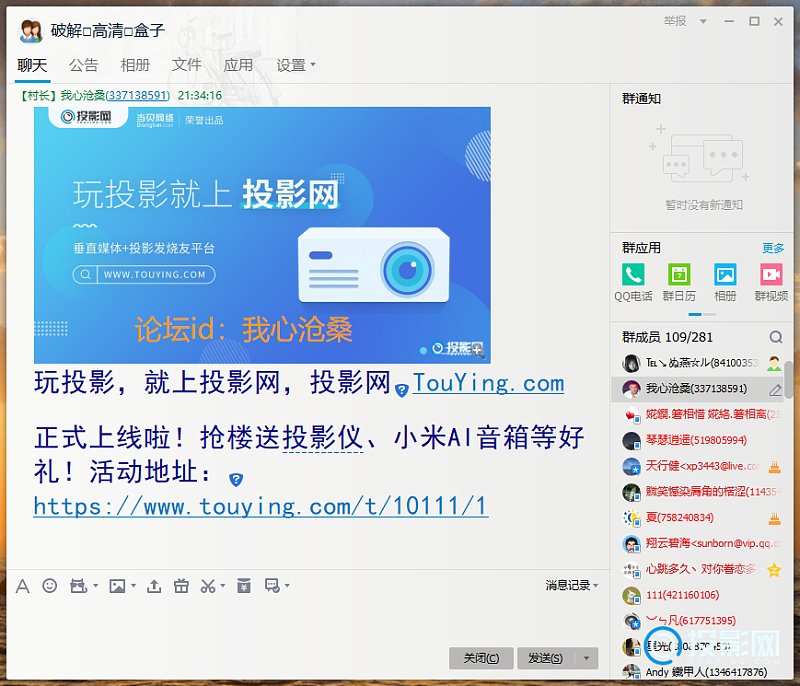Open the 公告 tab
Viewport: 800px width, 686px height.
pos(84,65)
